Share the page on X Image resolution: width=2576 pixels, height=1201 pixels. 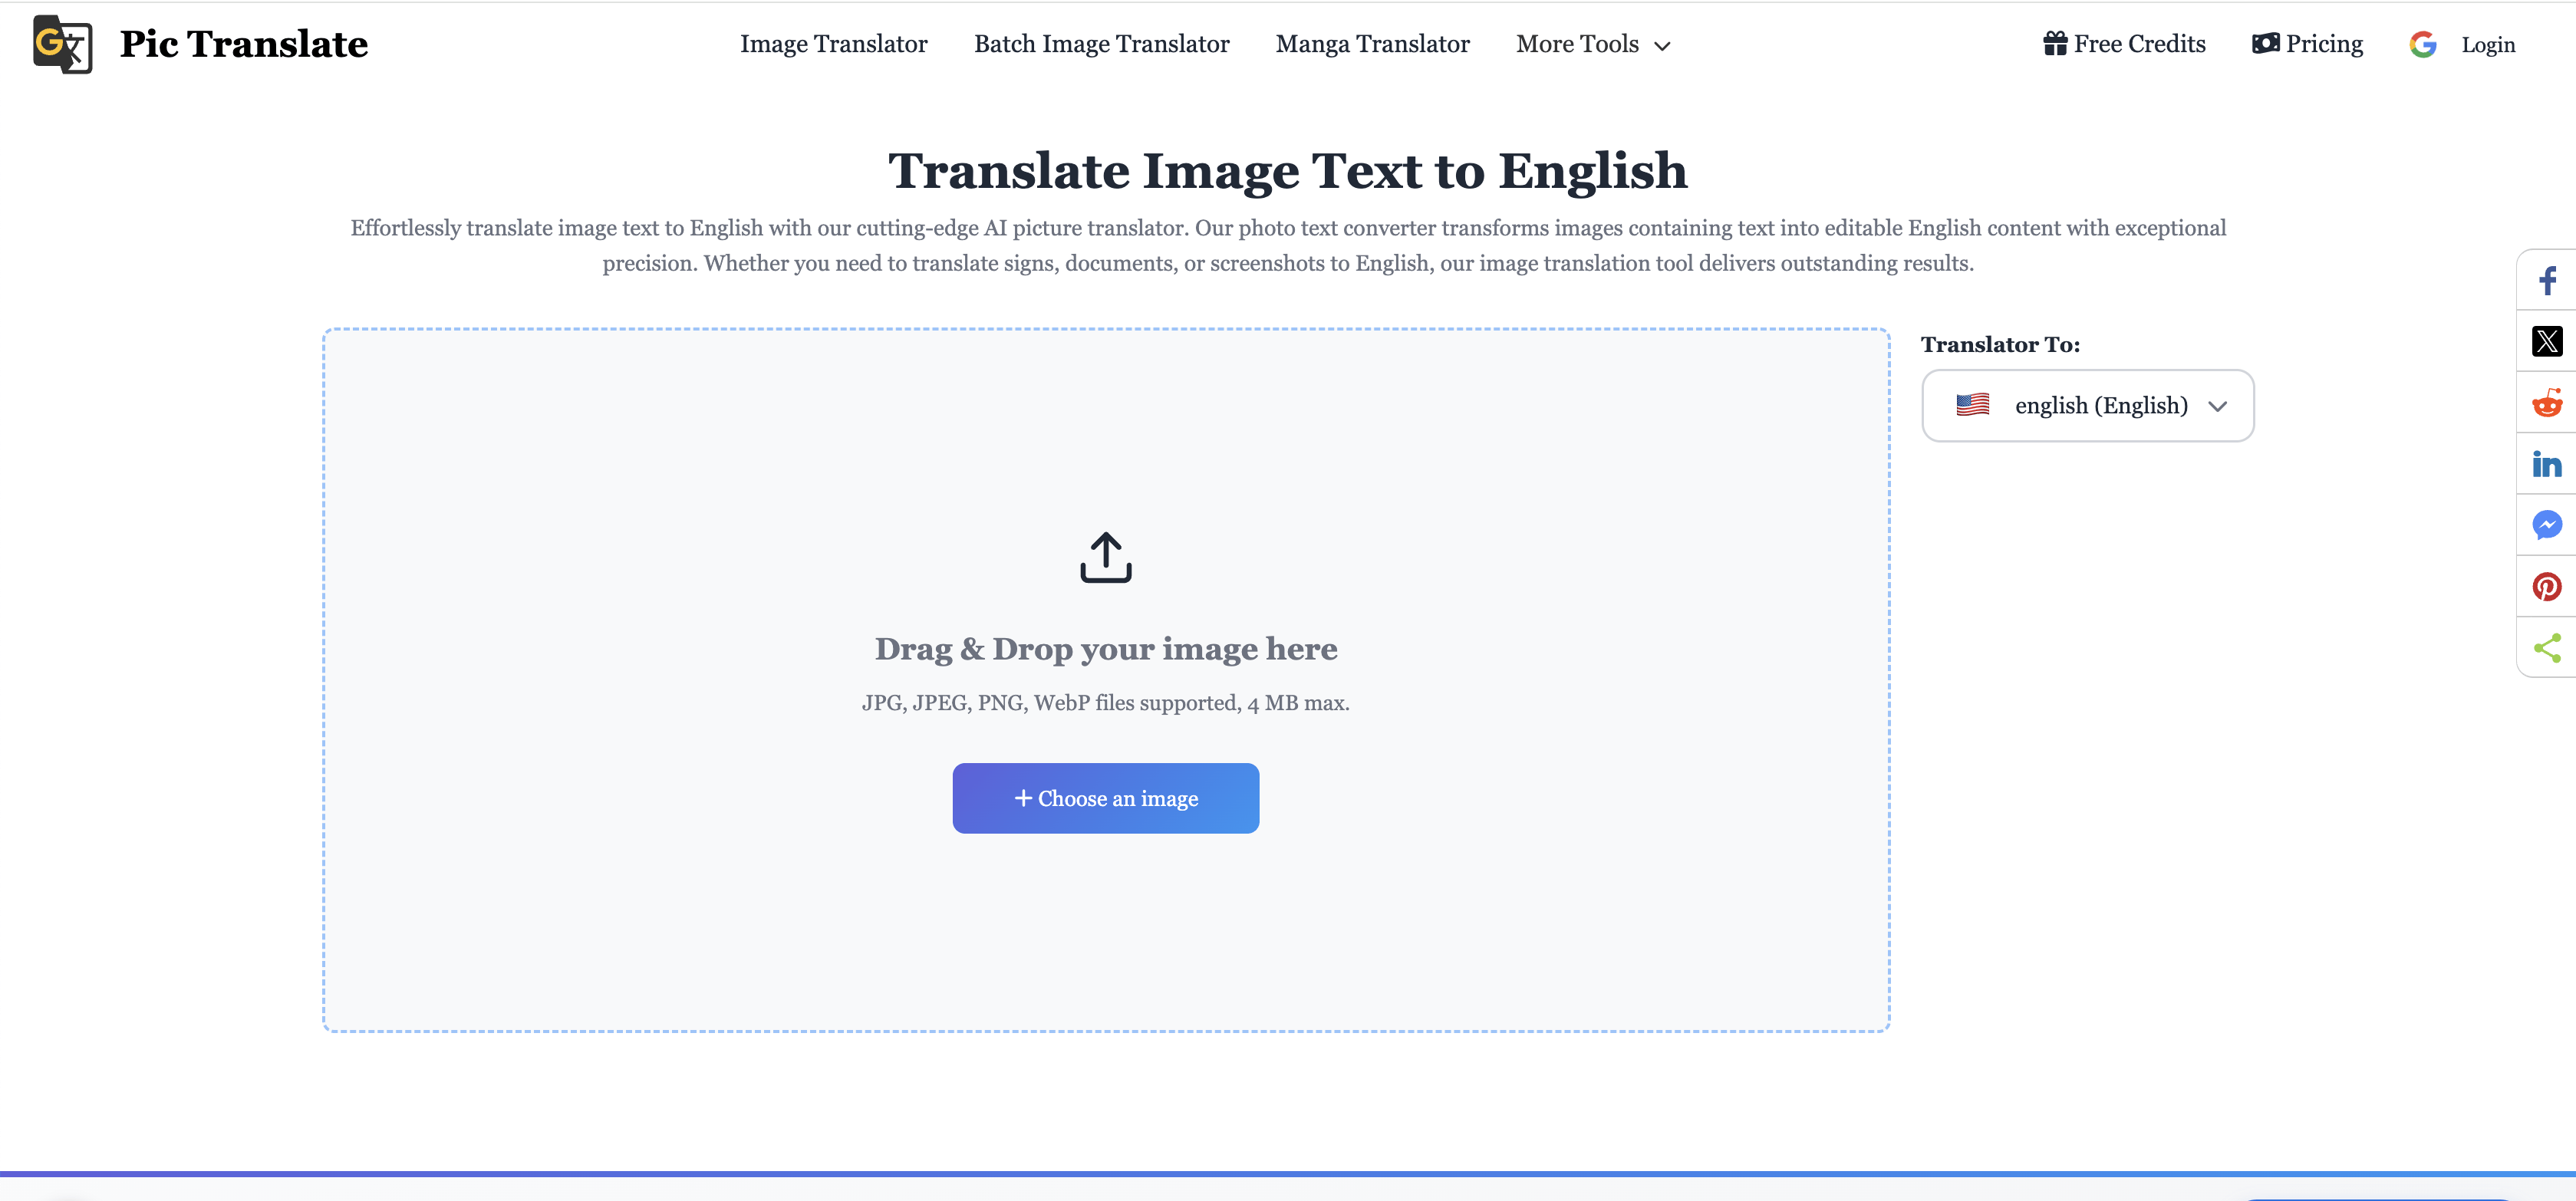coord(2548,341)
